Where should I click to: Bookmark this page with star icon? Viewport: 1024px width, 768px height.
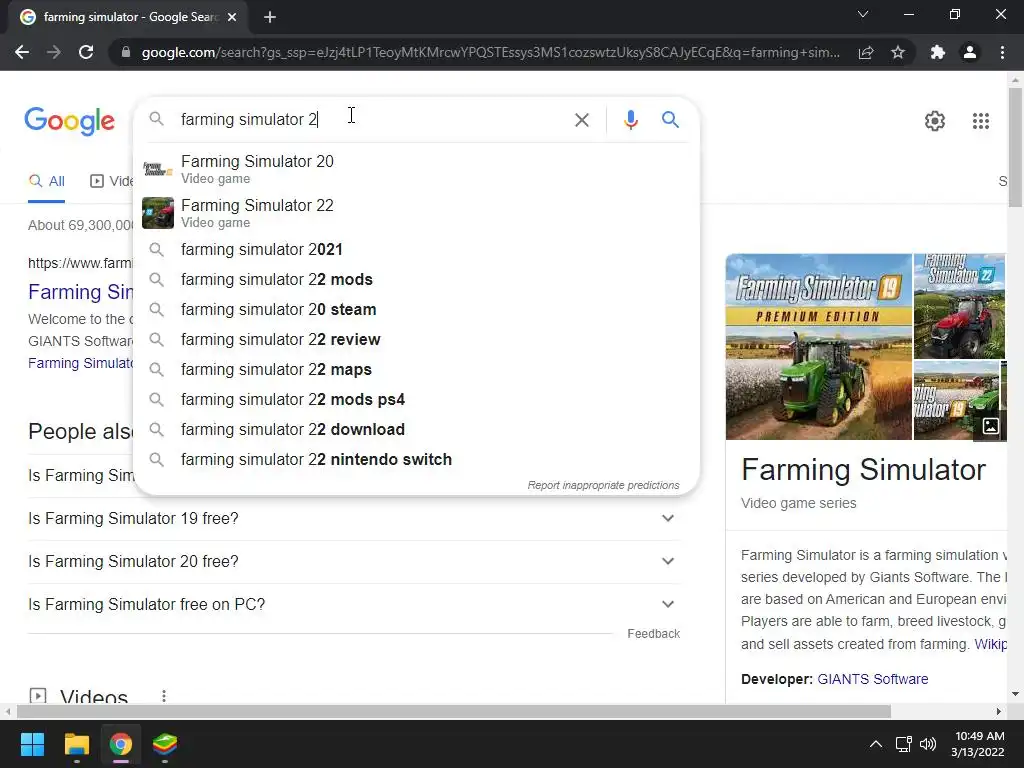tap(898, 52)
